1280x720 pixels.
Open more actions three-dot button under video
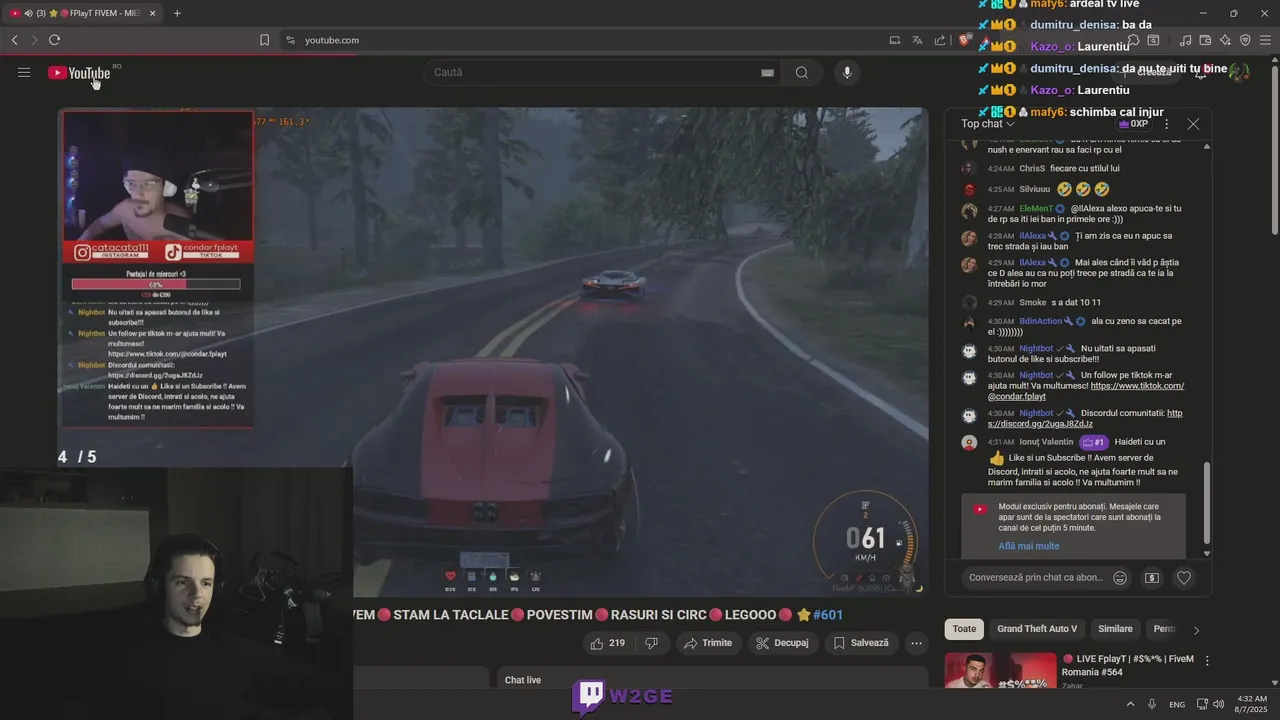pos(916,643)
